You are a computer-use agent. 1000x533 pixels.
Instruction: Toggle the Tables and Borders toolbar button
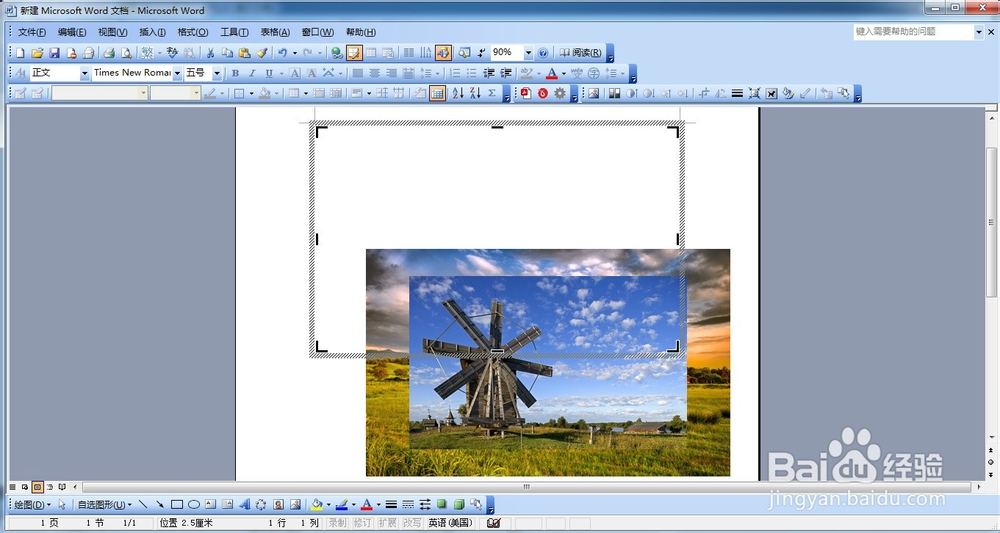[354, 53]
